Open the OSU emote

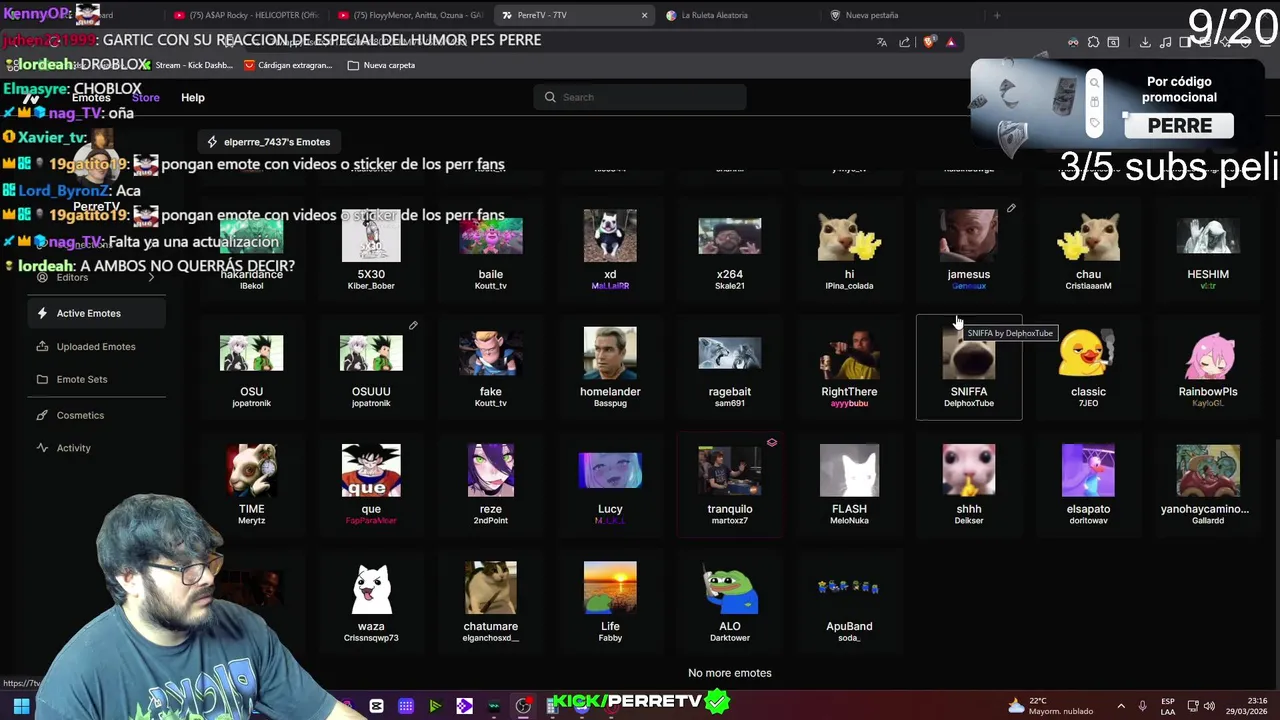(251, 368)
